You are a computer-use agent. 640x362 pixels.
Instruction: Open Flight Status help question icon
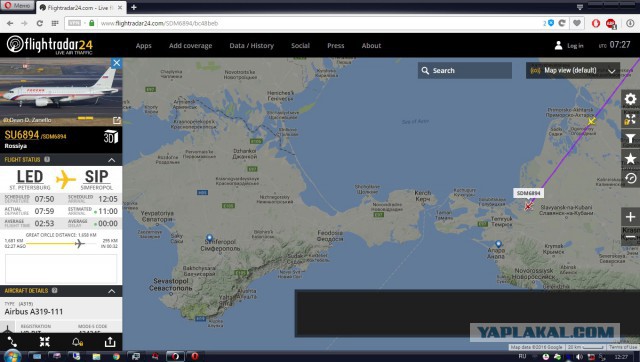coord(47,159)
